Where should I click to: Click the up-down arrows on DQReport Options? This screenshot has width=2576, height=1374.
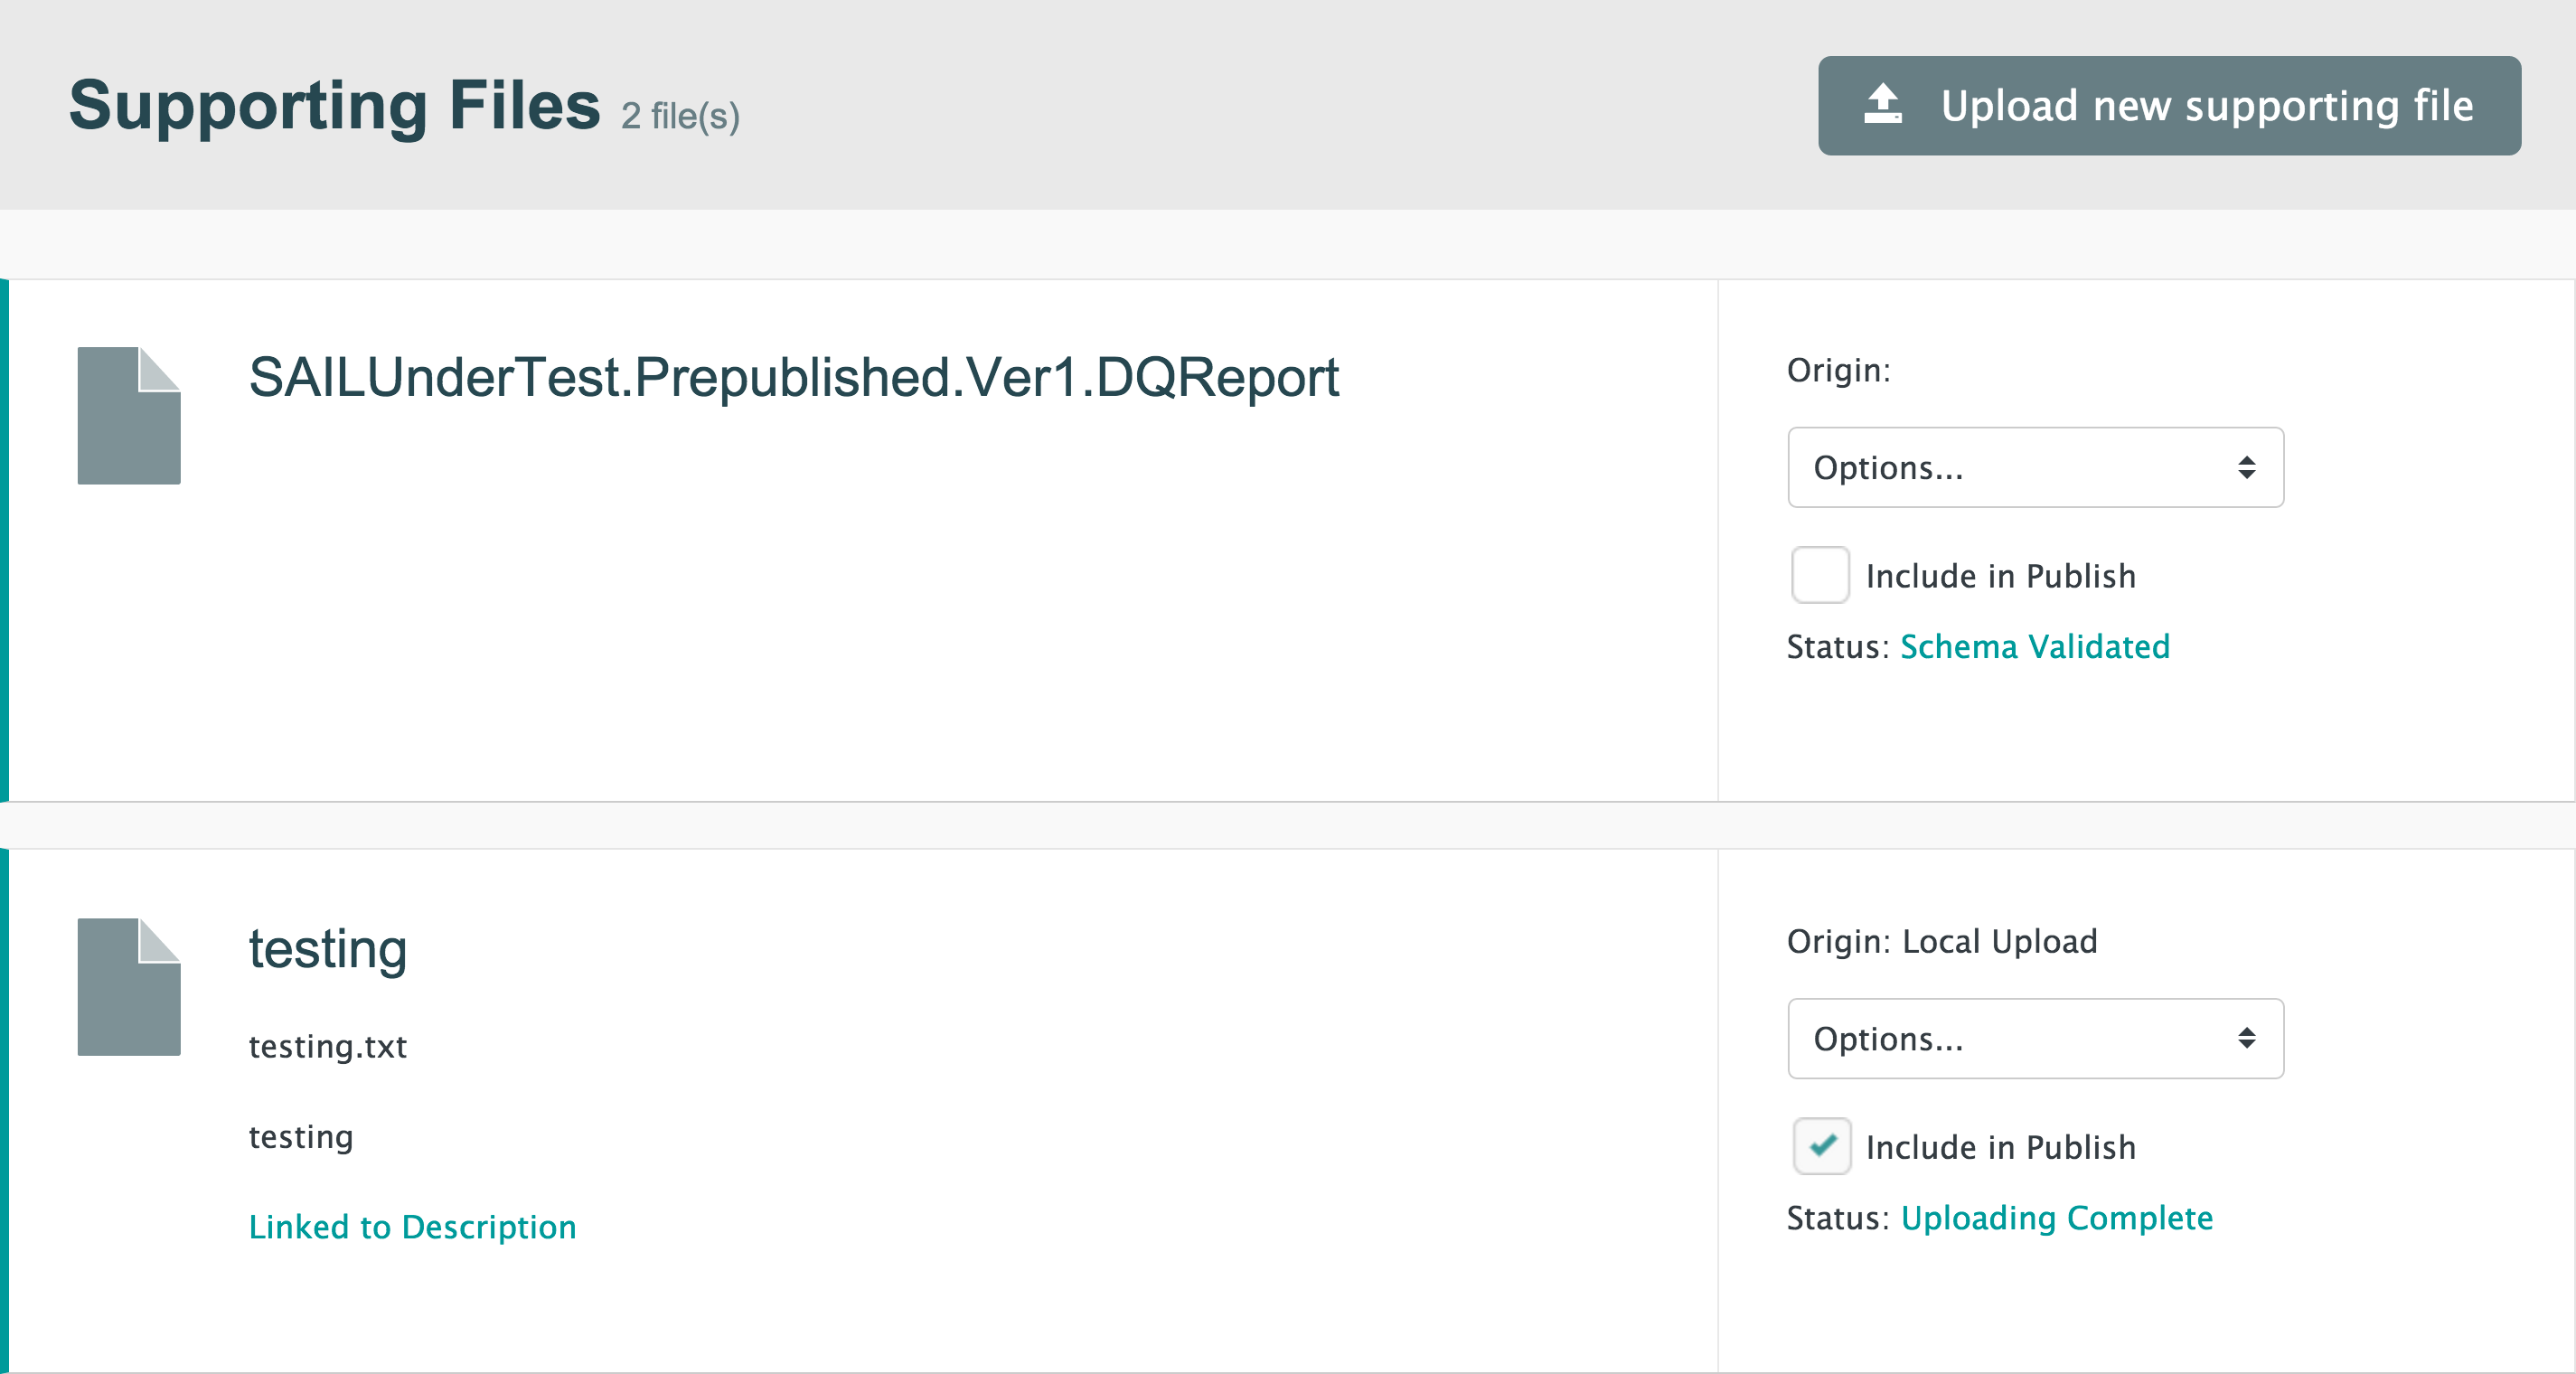[2246, 468]
